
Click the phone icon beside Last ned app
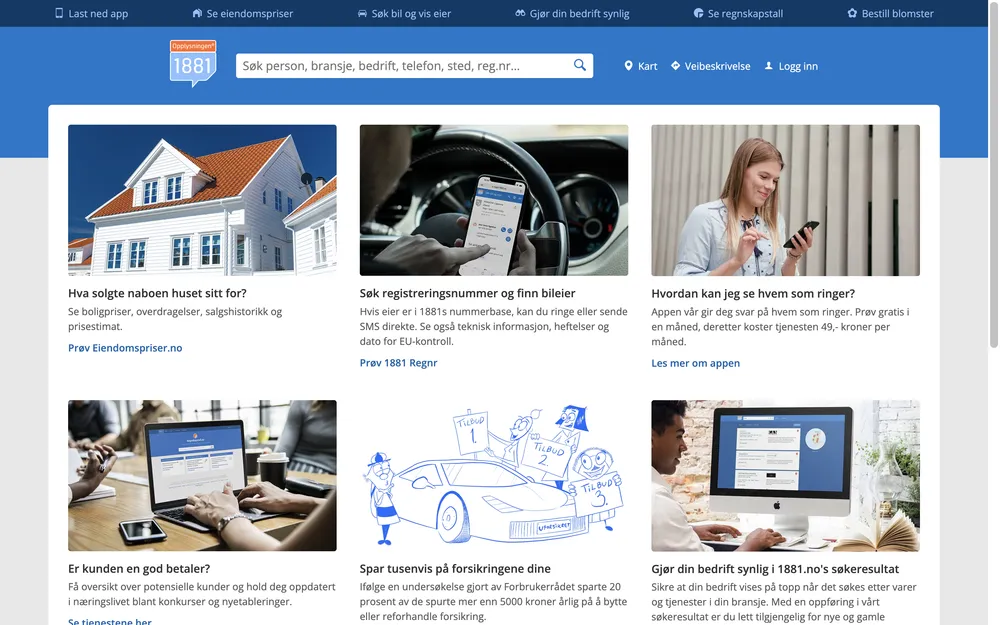[59, 14]
